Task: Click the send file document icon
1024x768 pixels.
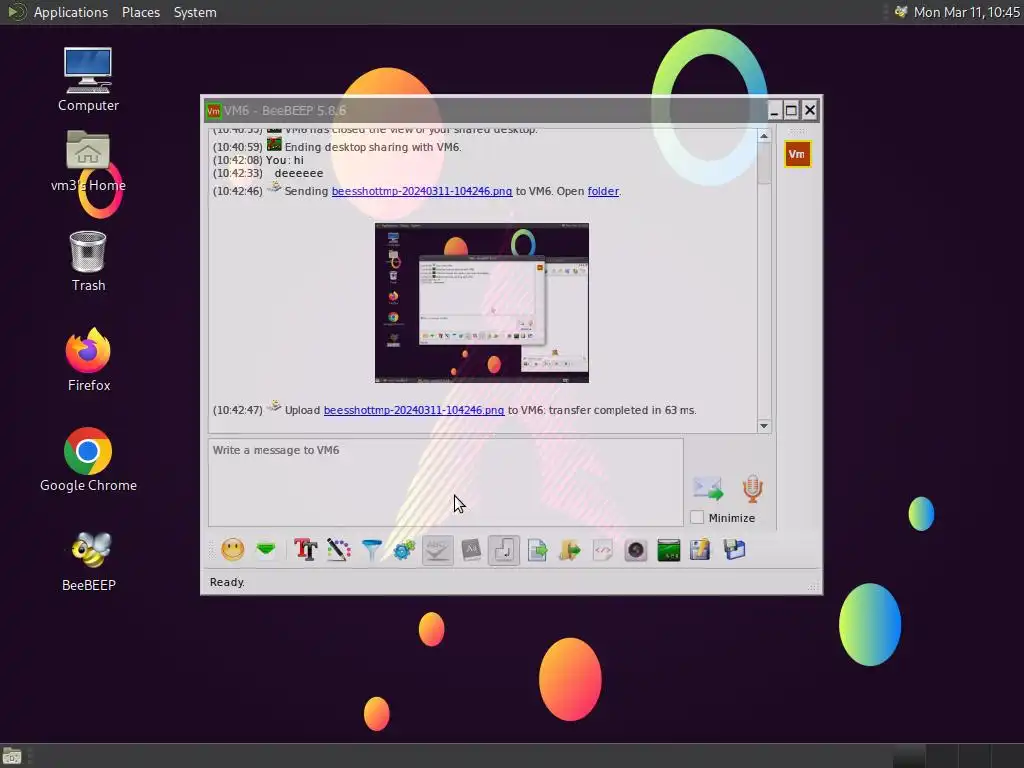Action: tap(537, 550)
